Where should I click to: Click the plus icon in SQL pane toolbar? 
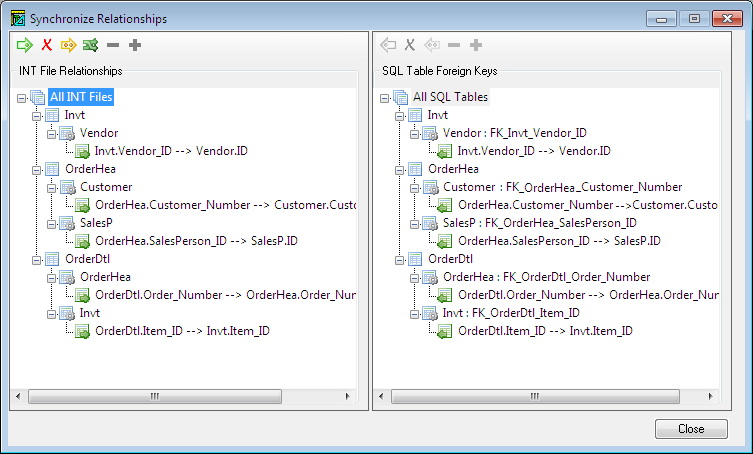point(476,45)
